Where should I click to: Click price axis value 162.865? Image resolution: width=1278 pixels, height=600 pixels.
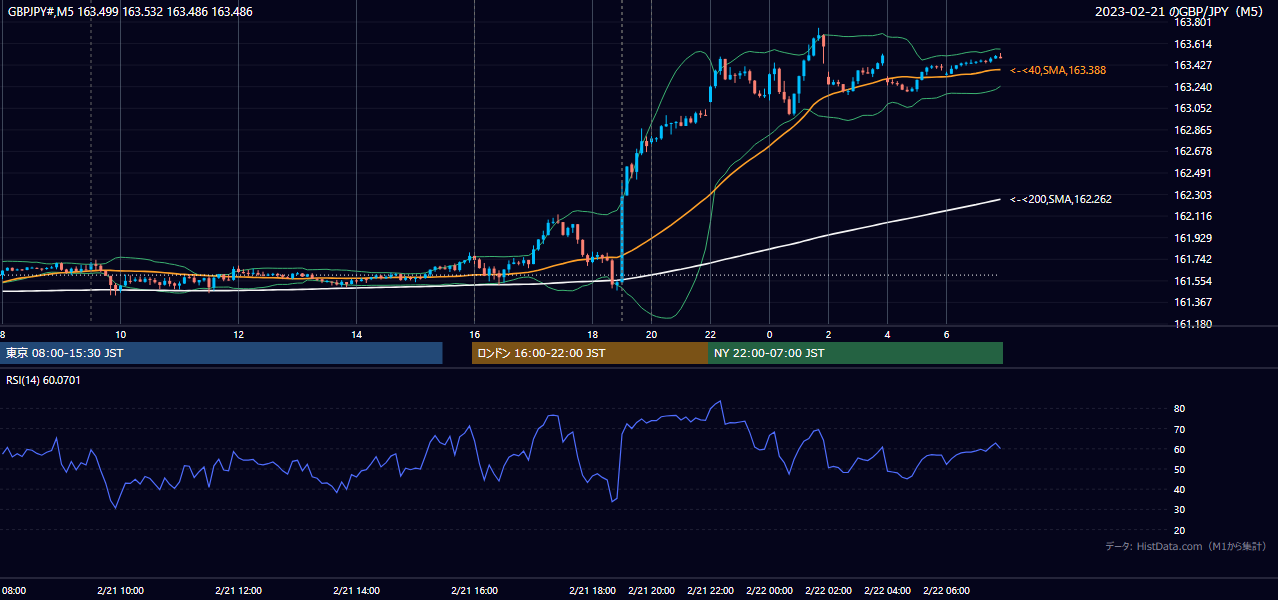click(1192, 130)
